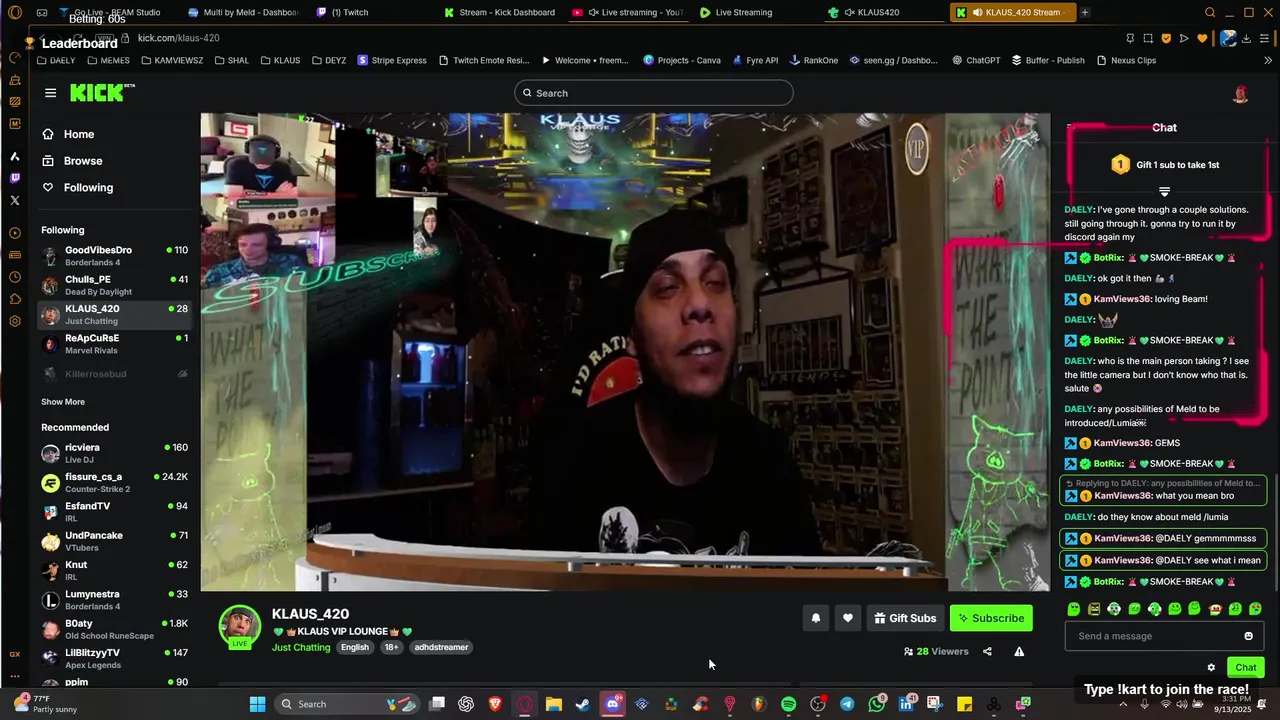Open UndPancake recommended channel

click(x=115, y=541)
